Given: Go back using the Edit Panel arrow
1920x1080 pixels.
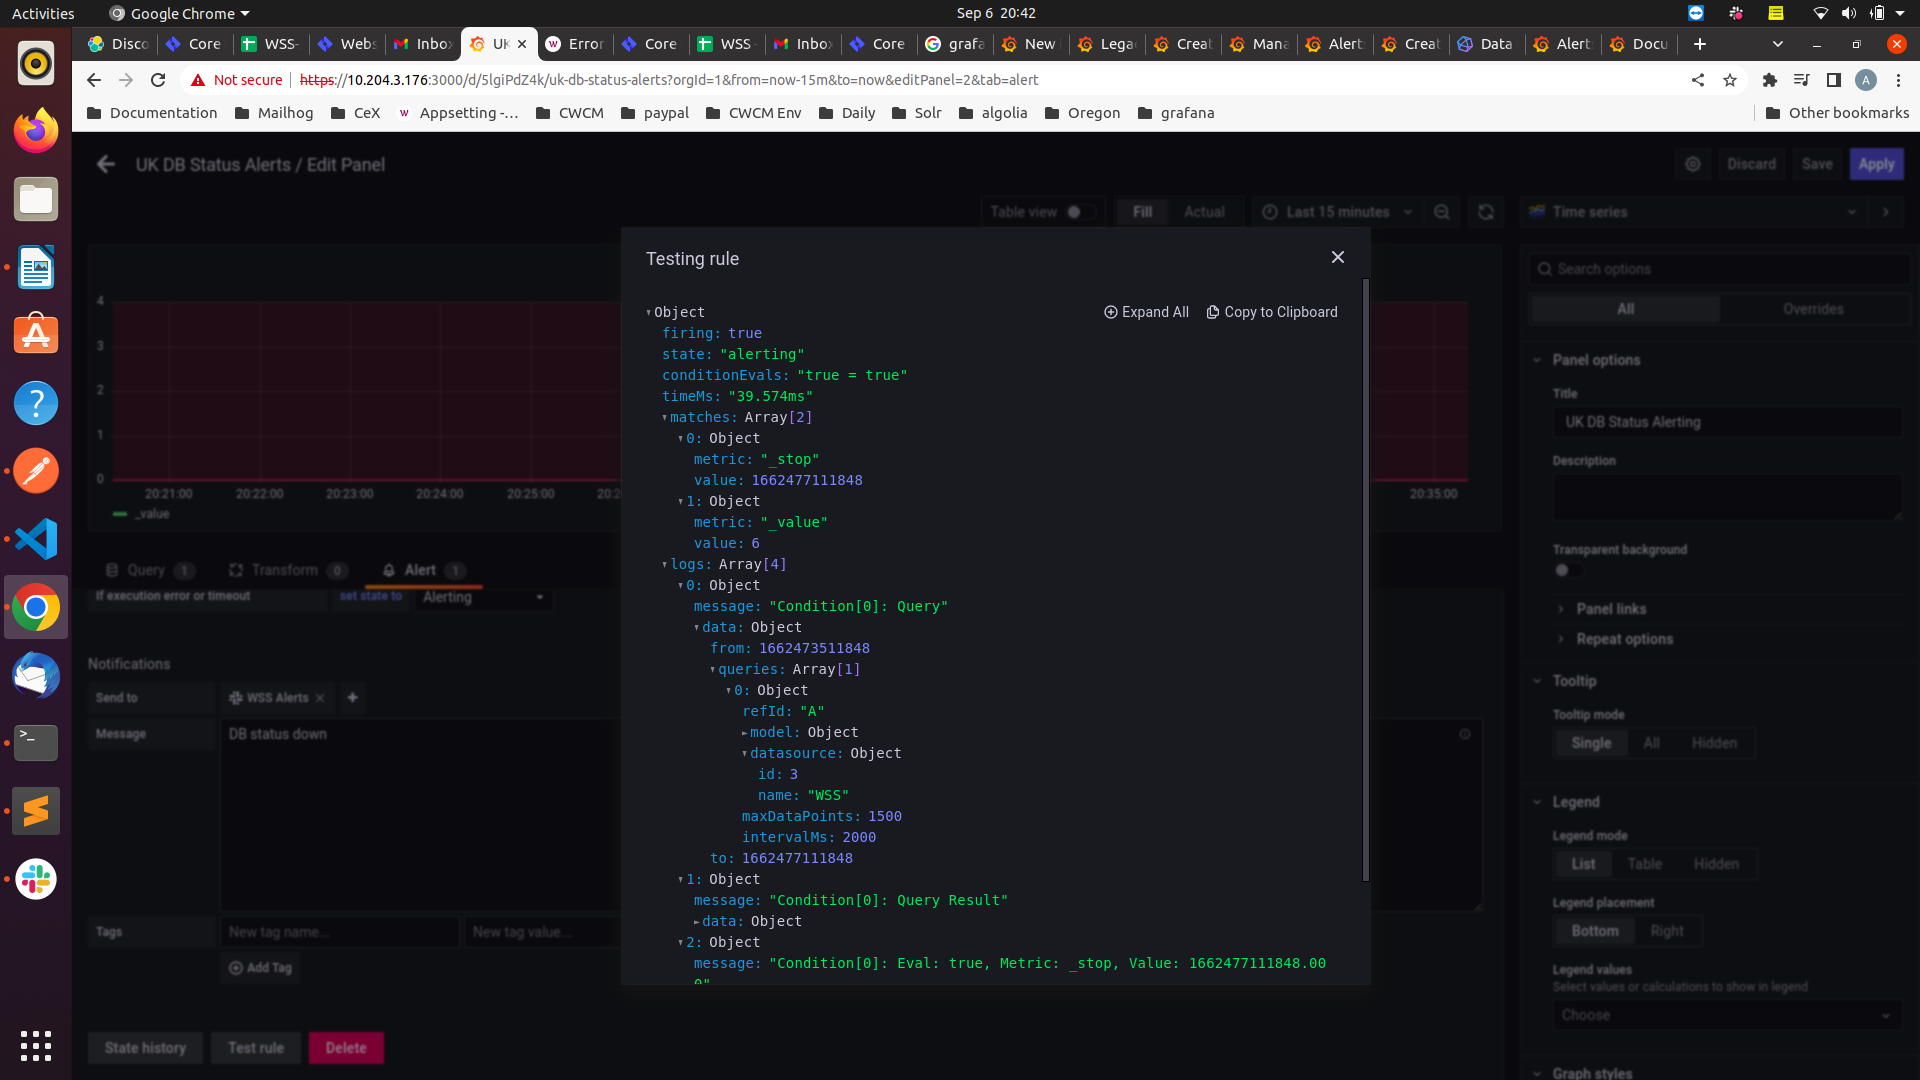Looking at the screenshot, I should (x=106, y=165).
